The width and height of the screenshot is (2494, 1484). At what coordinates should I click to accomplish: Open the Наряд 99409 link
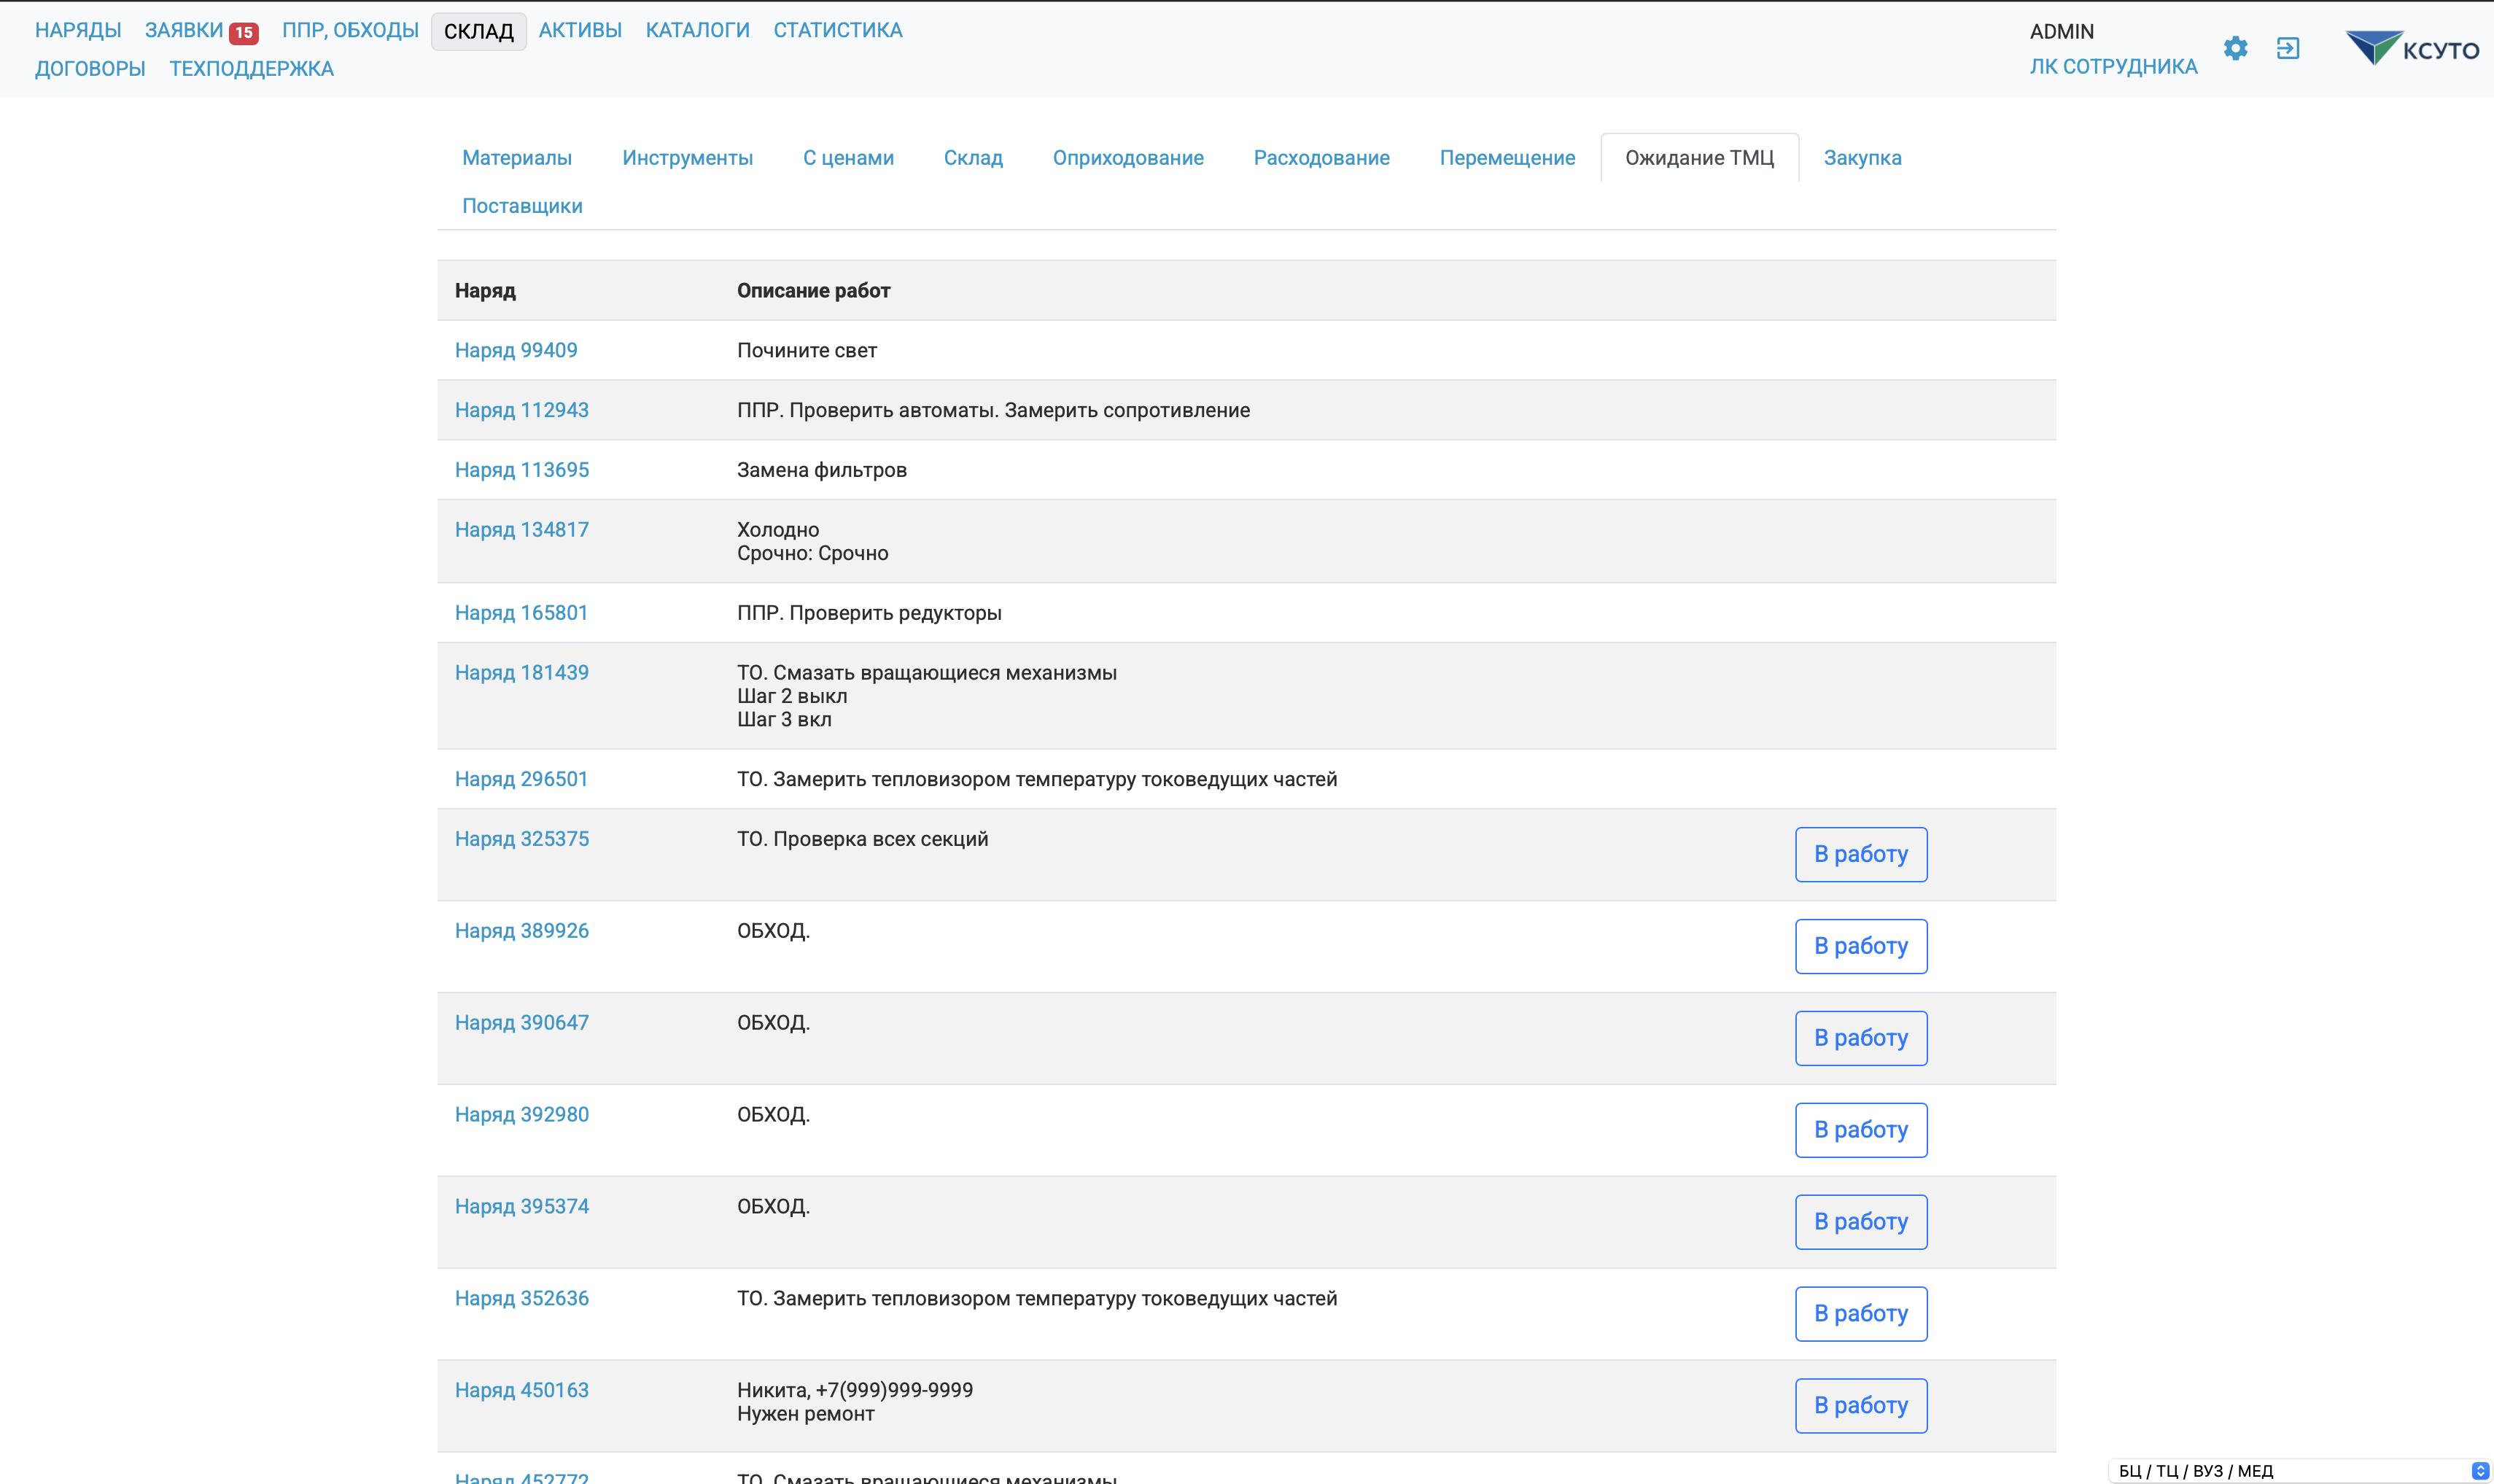point(516,350)
